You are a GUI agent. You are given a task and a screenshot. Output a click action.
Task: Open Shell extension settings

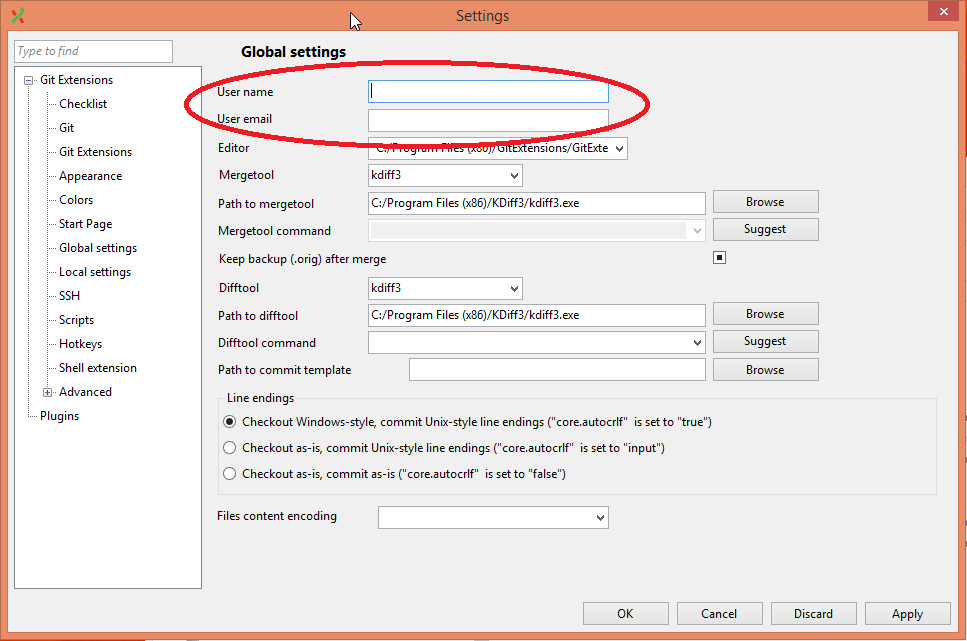pyautogui.click(x=97, y=368)
